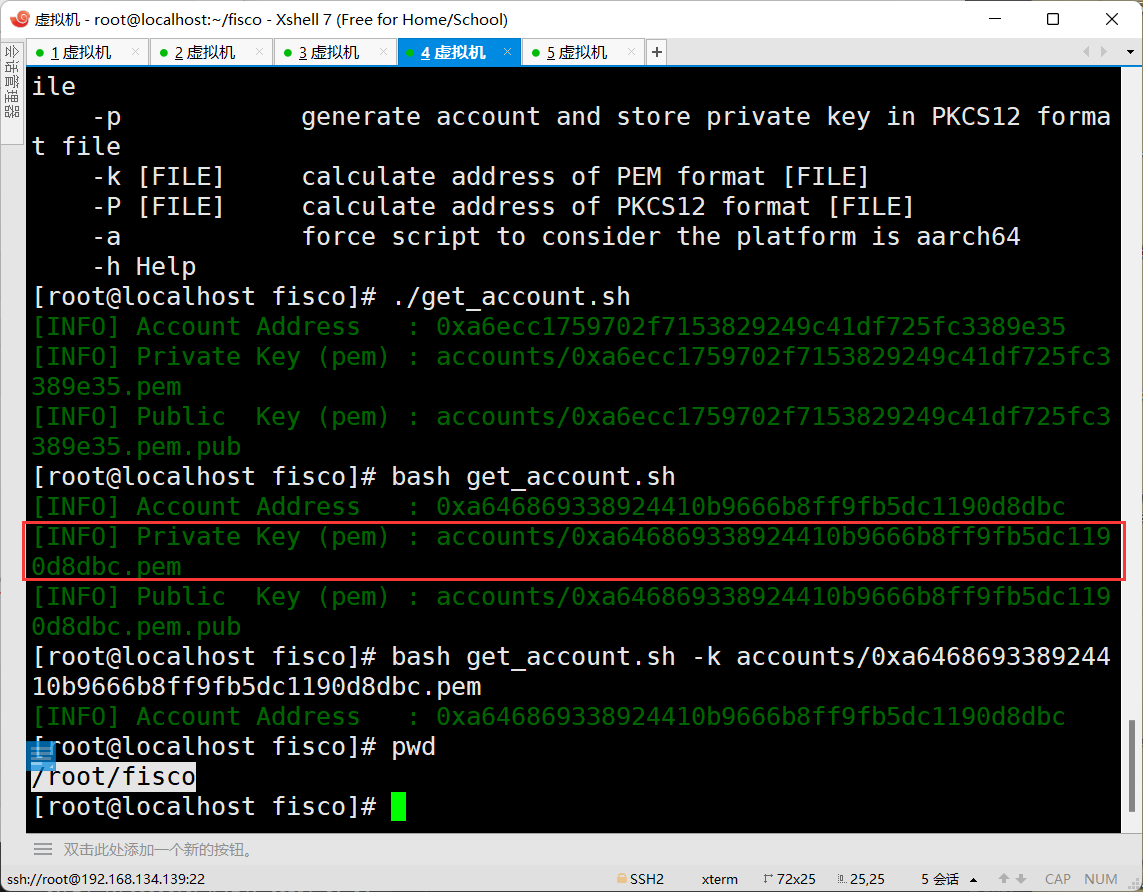Image resolution: width=1143 pixels, height=892 pixels.
Task: Click the tab bar's left scroll arrow
Action: 1086,52
